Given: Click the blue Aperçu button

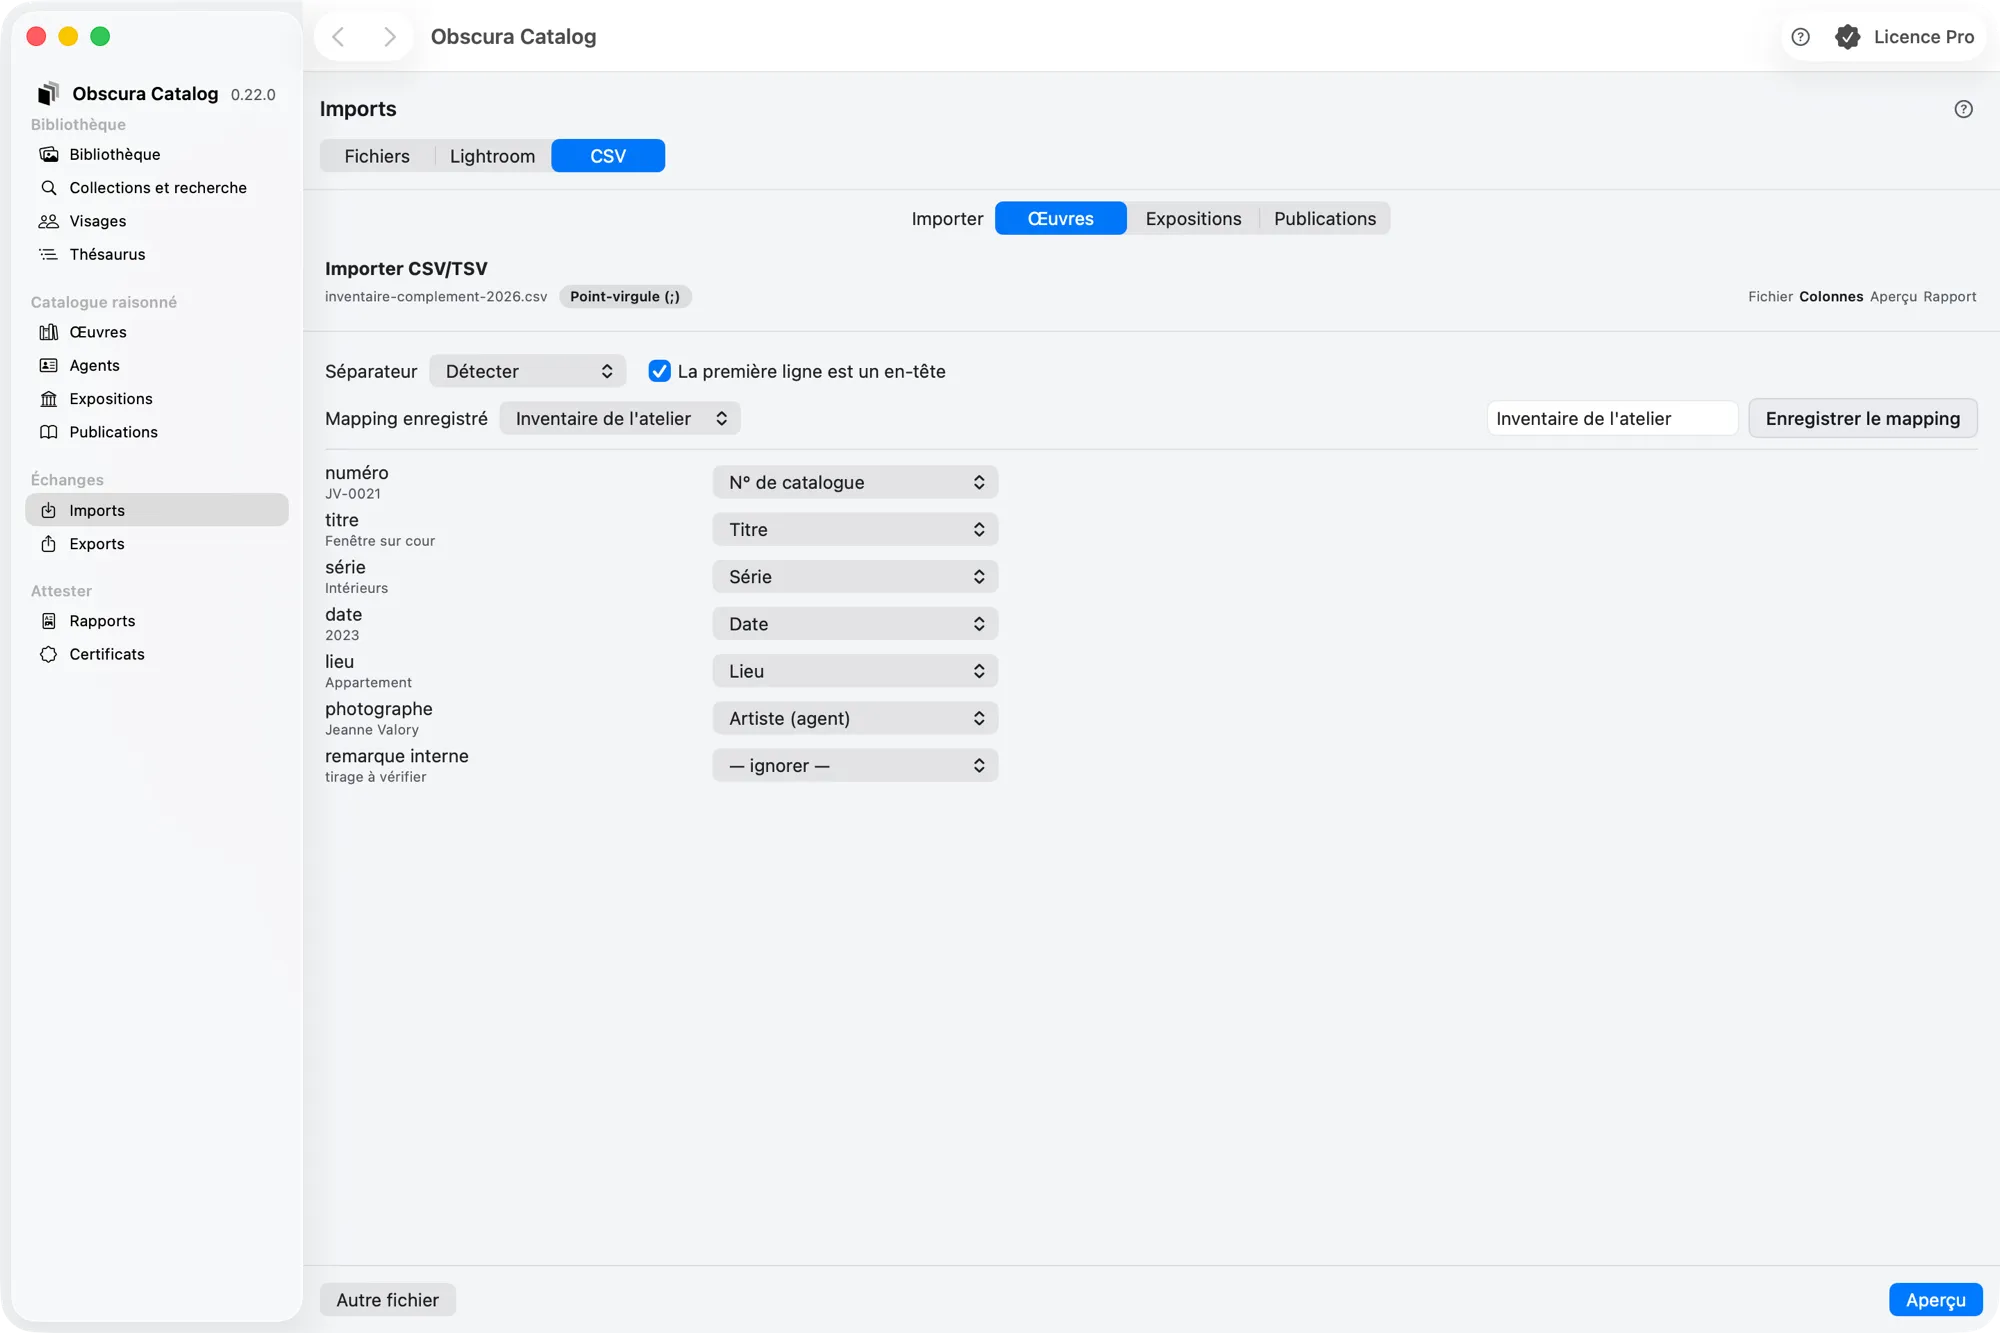Looking at the screenshot, I should pyautogui.click(x=1935, y=1299).
